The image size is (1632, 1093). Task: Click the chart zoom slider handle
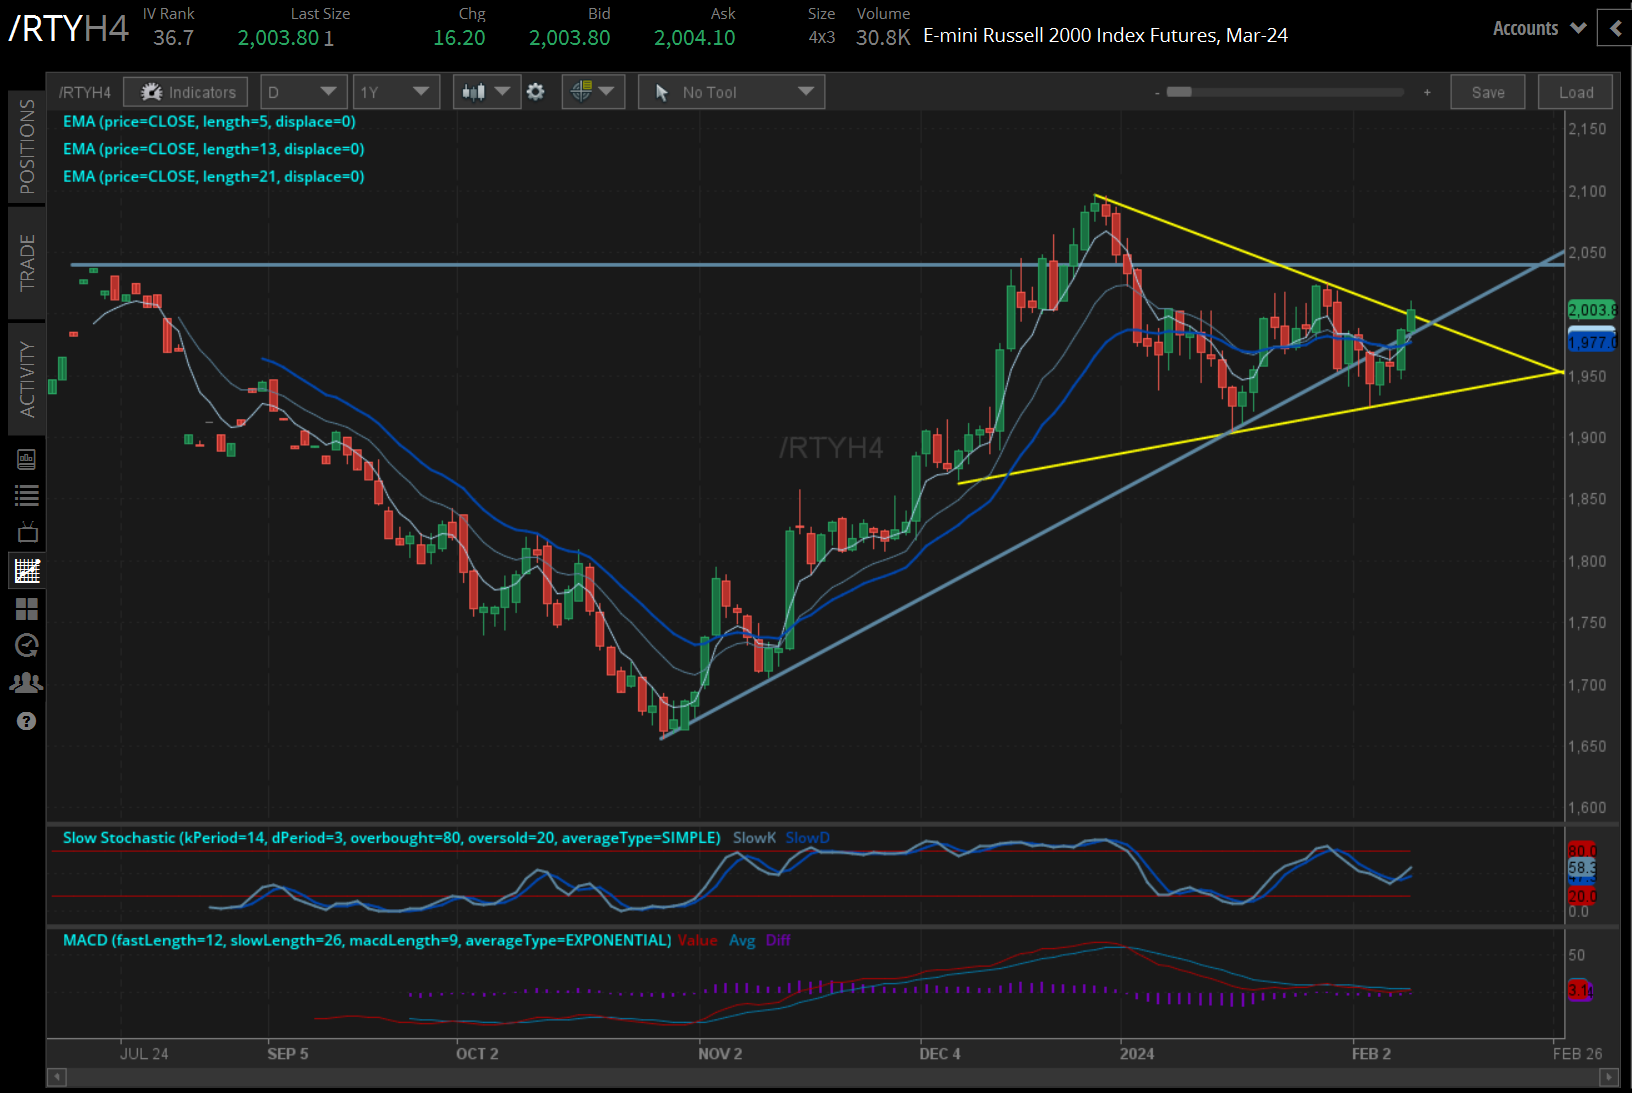[1179, 92]
